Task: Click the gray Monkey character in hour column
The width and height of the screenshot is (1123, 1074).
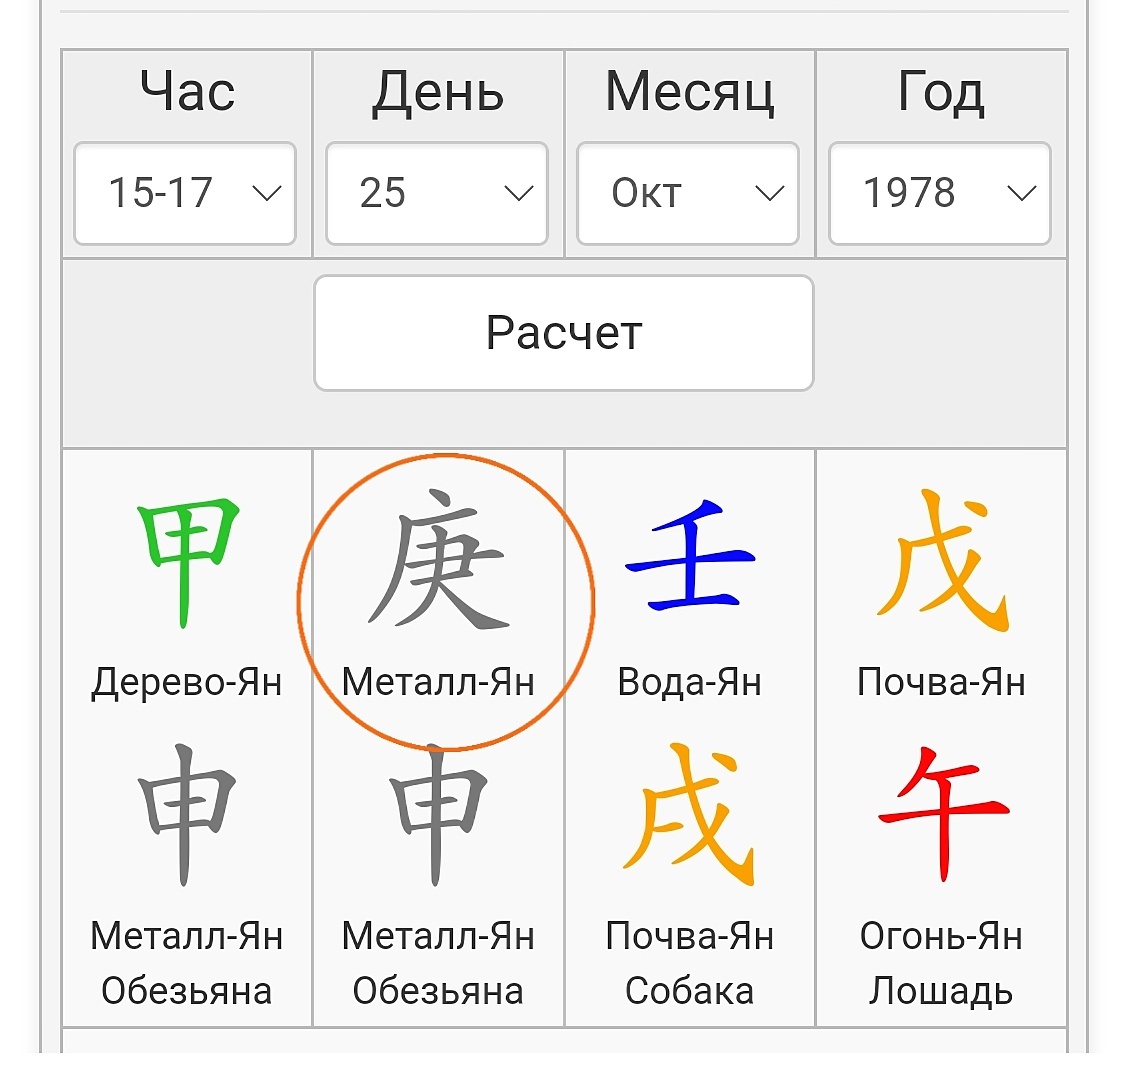Action: (187, 813)
